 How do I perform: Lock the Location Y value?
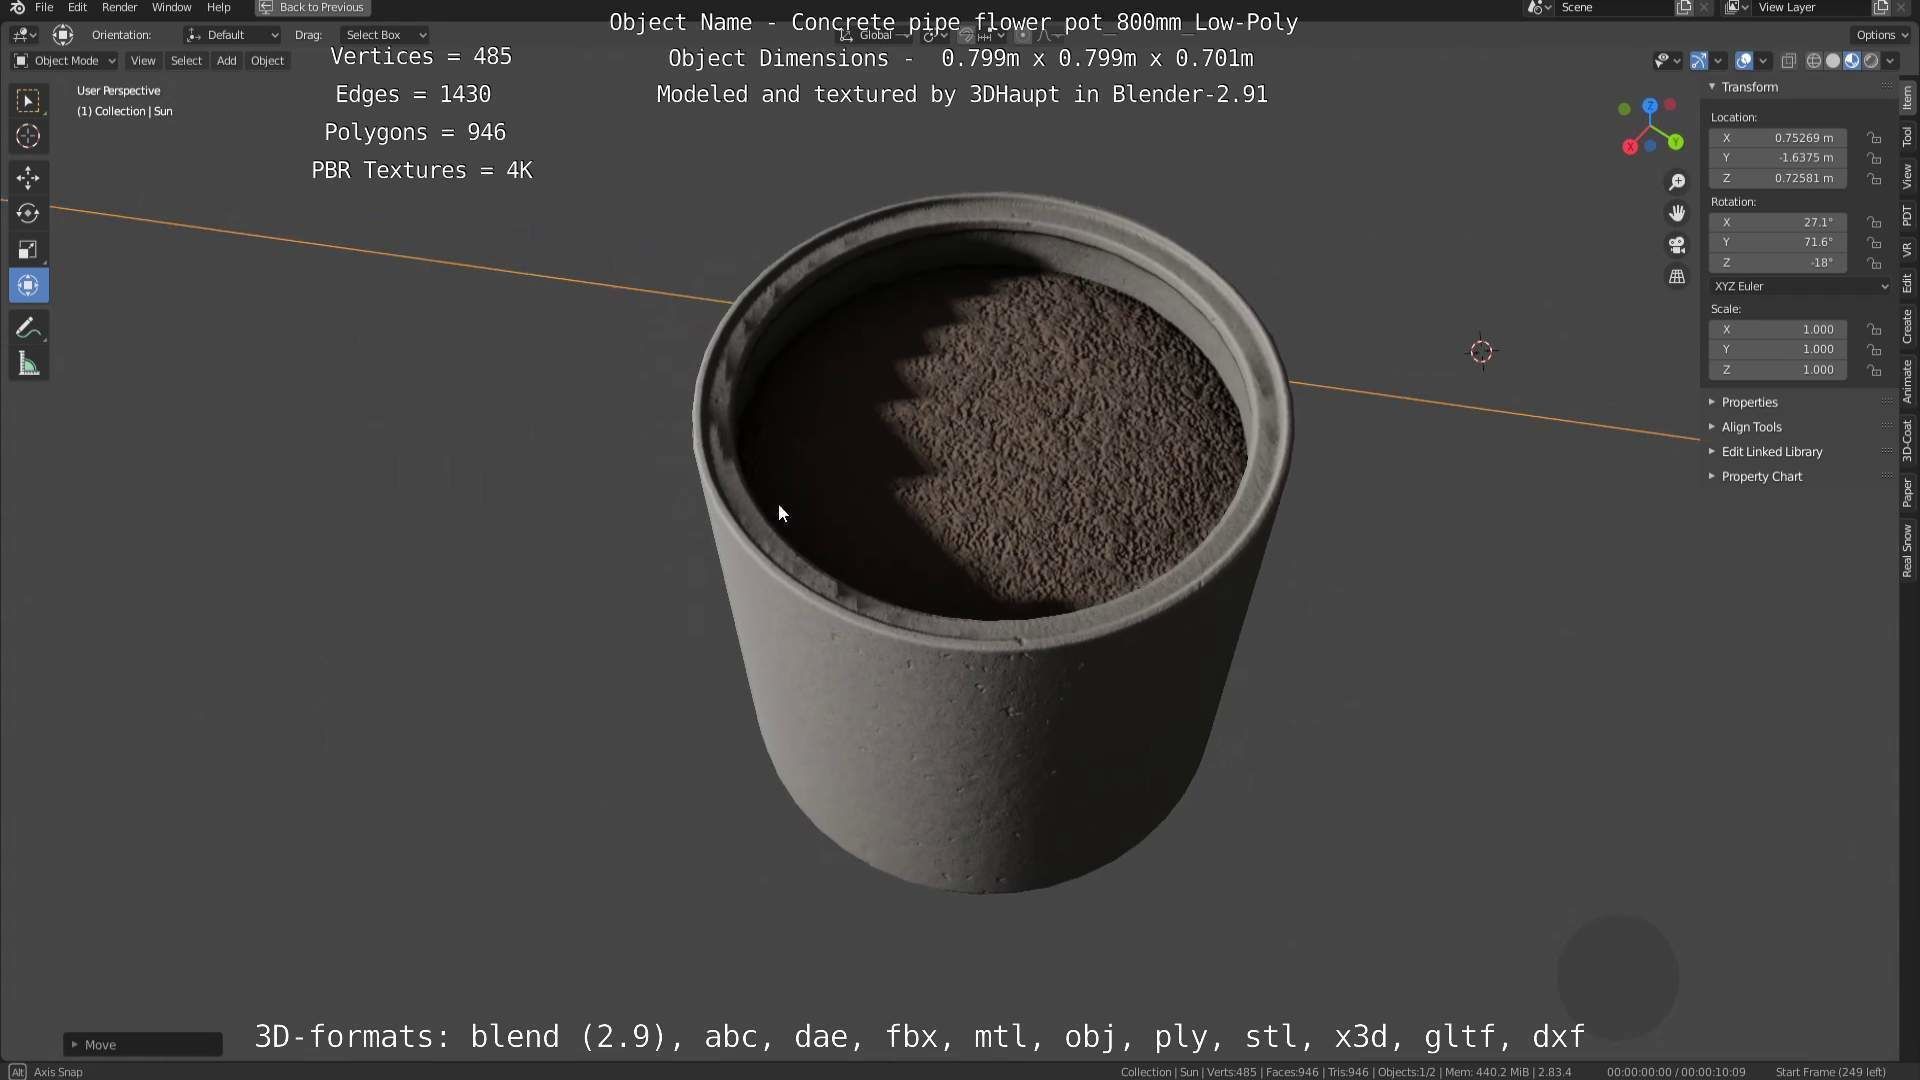[1874, 158]
